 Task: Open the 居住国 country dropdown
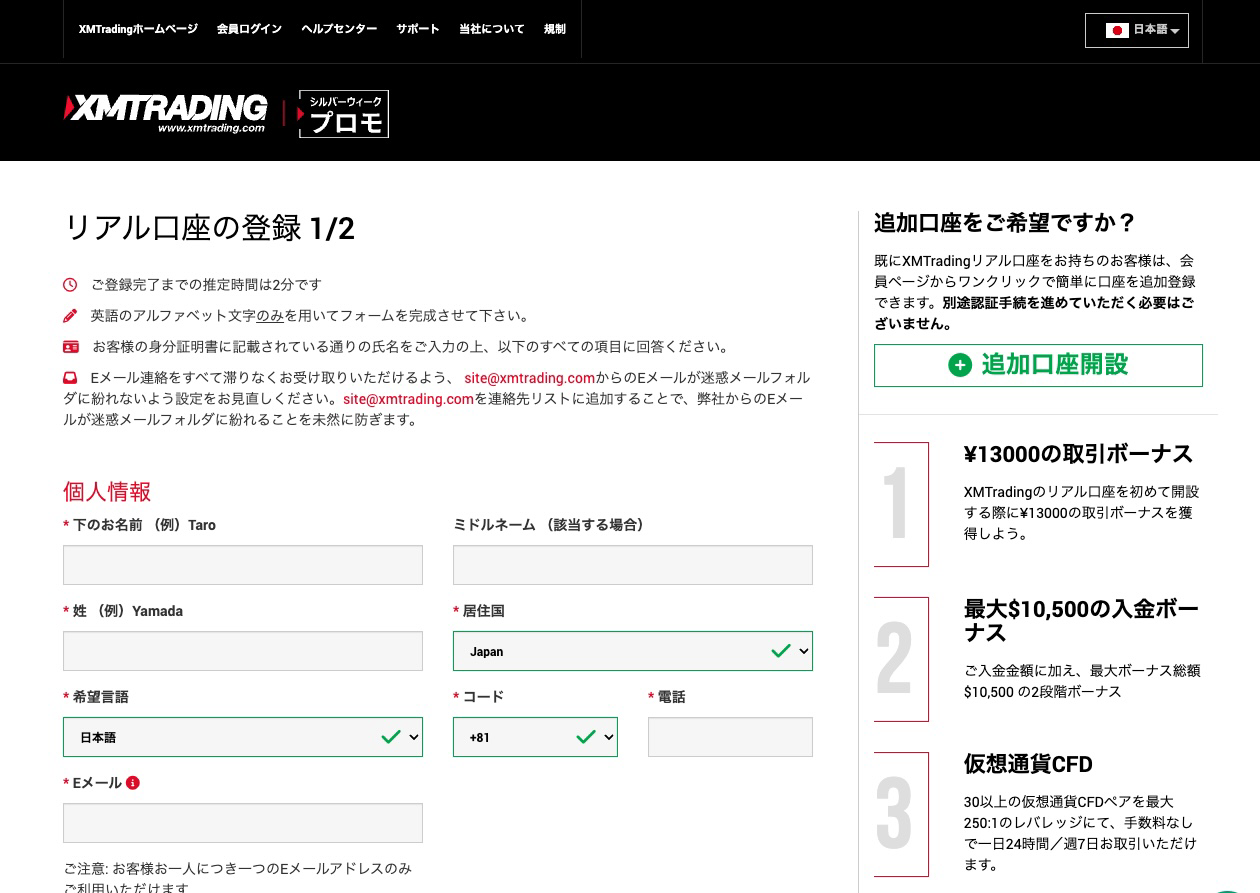click(x=633, y=650)
